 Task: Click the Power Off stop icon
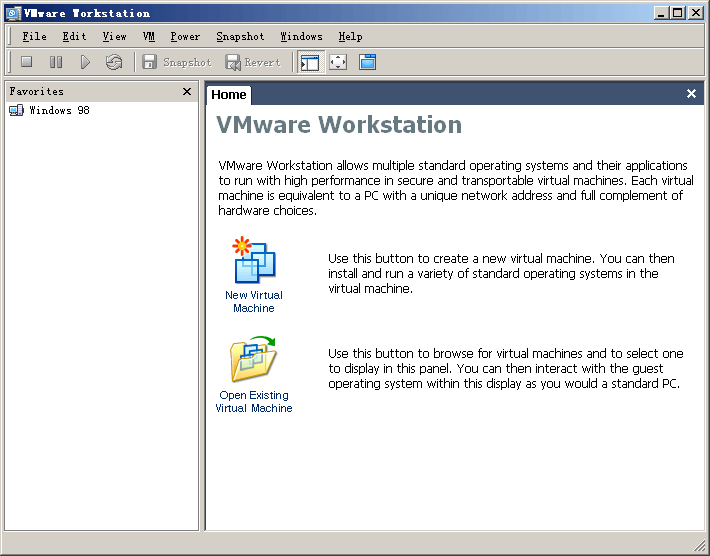(x=27, y=62)
